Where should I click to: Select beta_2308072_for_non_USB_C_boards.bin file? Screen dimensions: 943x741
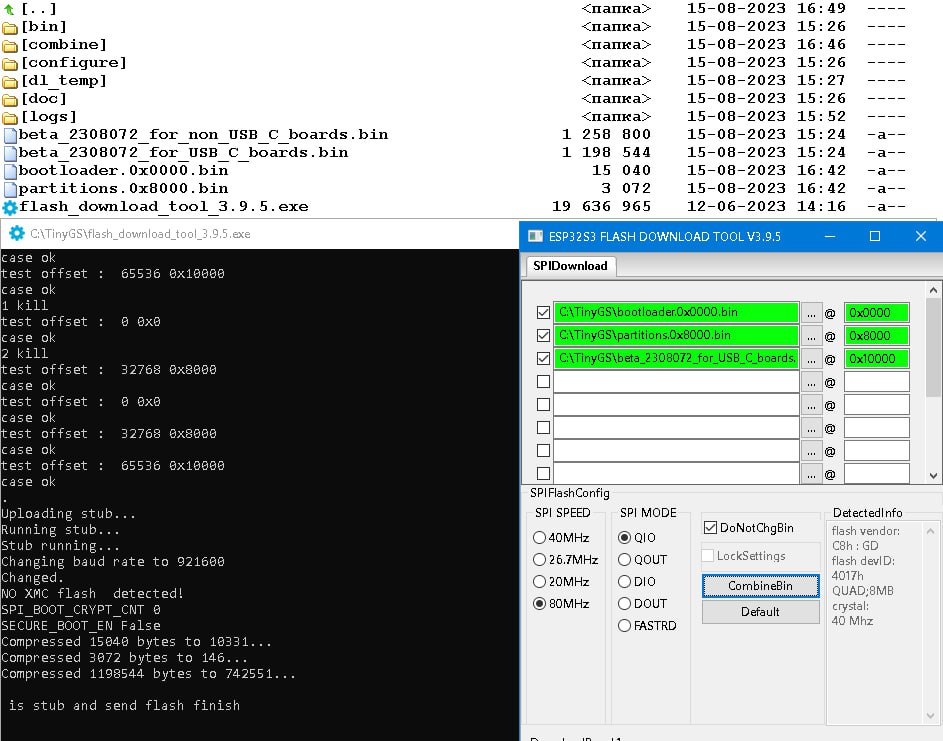203,134
